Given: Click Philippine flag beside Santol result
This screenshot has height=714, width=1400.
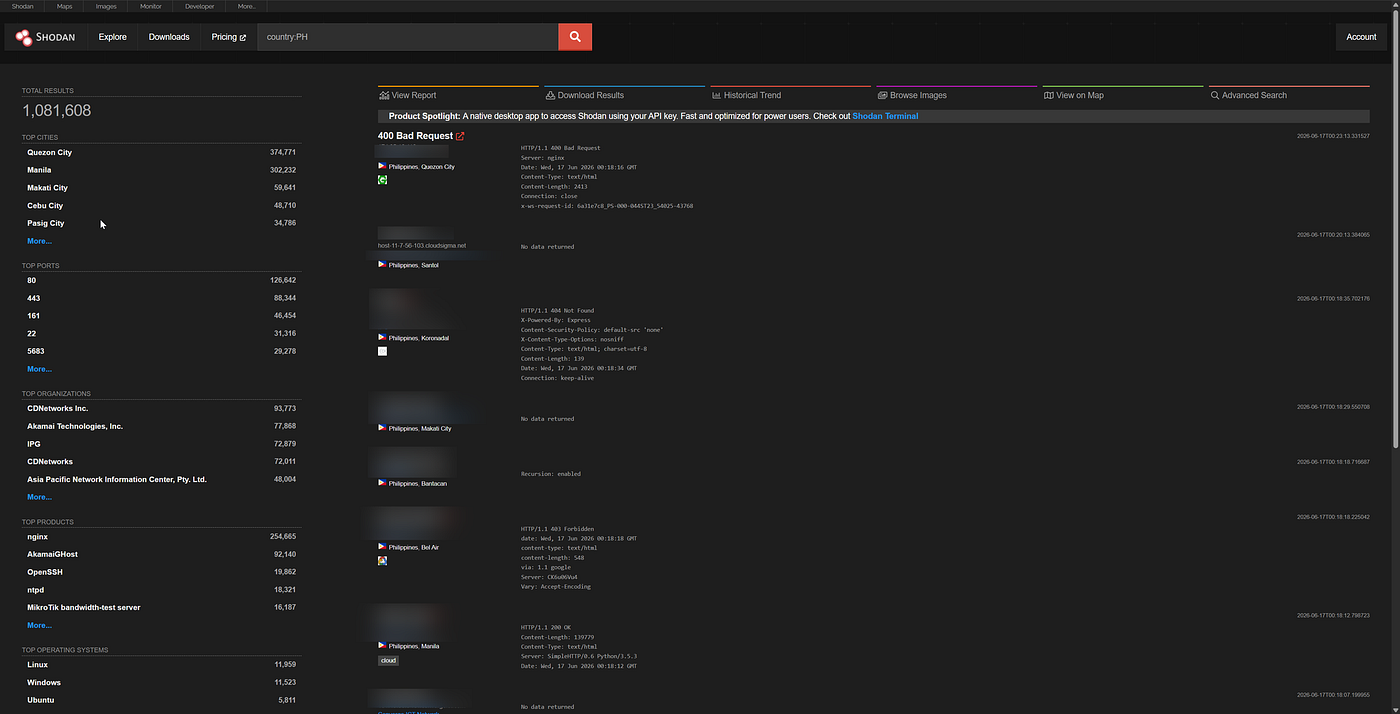Looking at the screenshot, I should click(382, 265).
